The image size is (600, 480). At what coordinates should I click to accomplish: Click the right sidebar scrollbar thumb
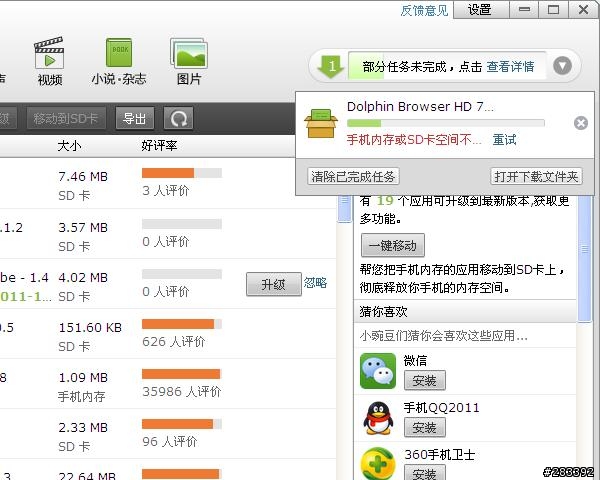tap(585, 259)
